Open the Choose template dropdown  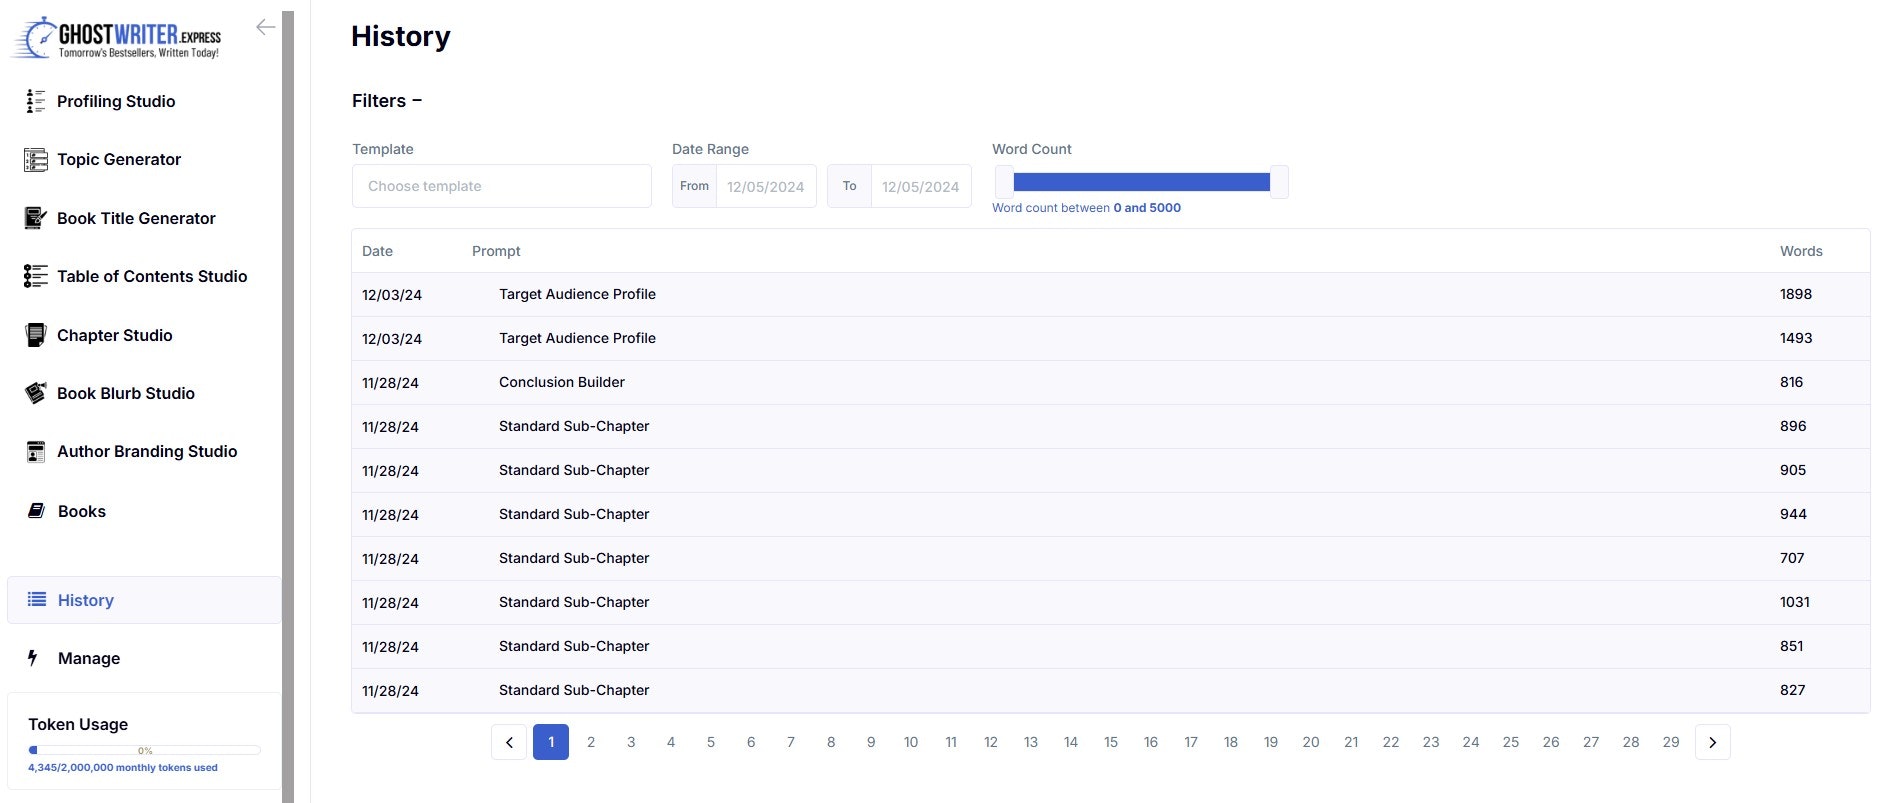(x=502, y=186)
